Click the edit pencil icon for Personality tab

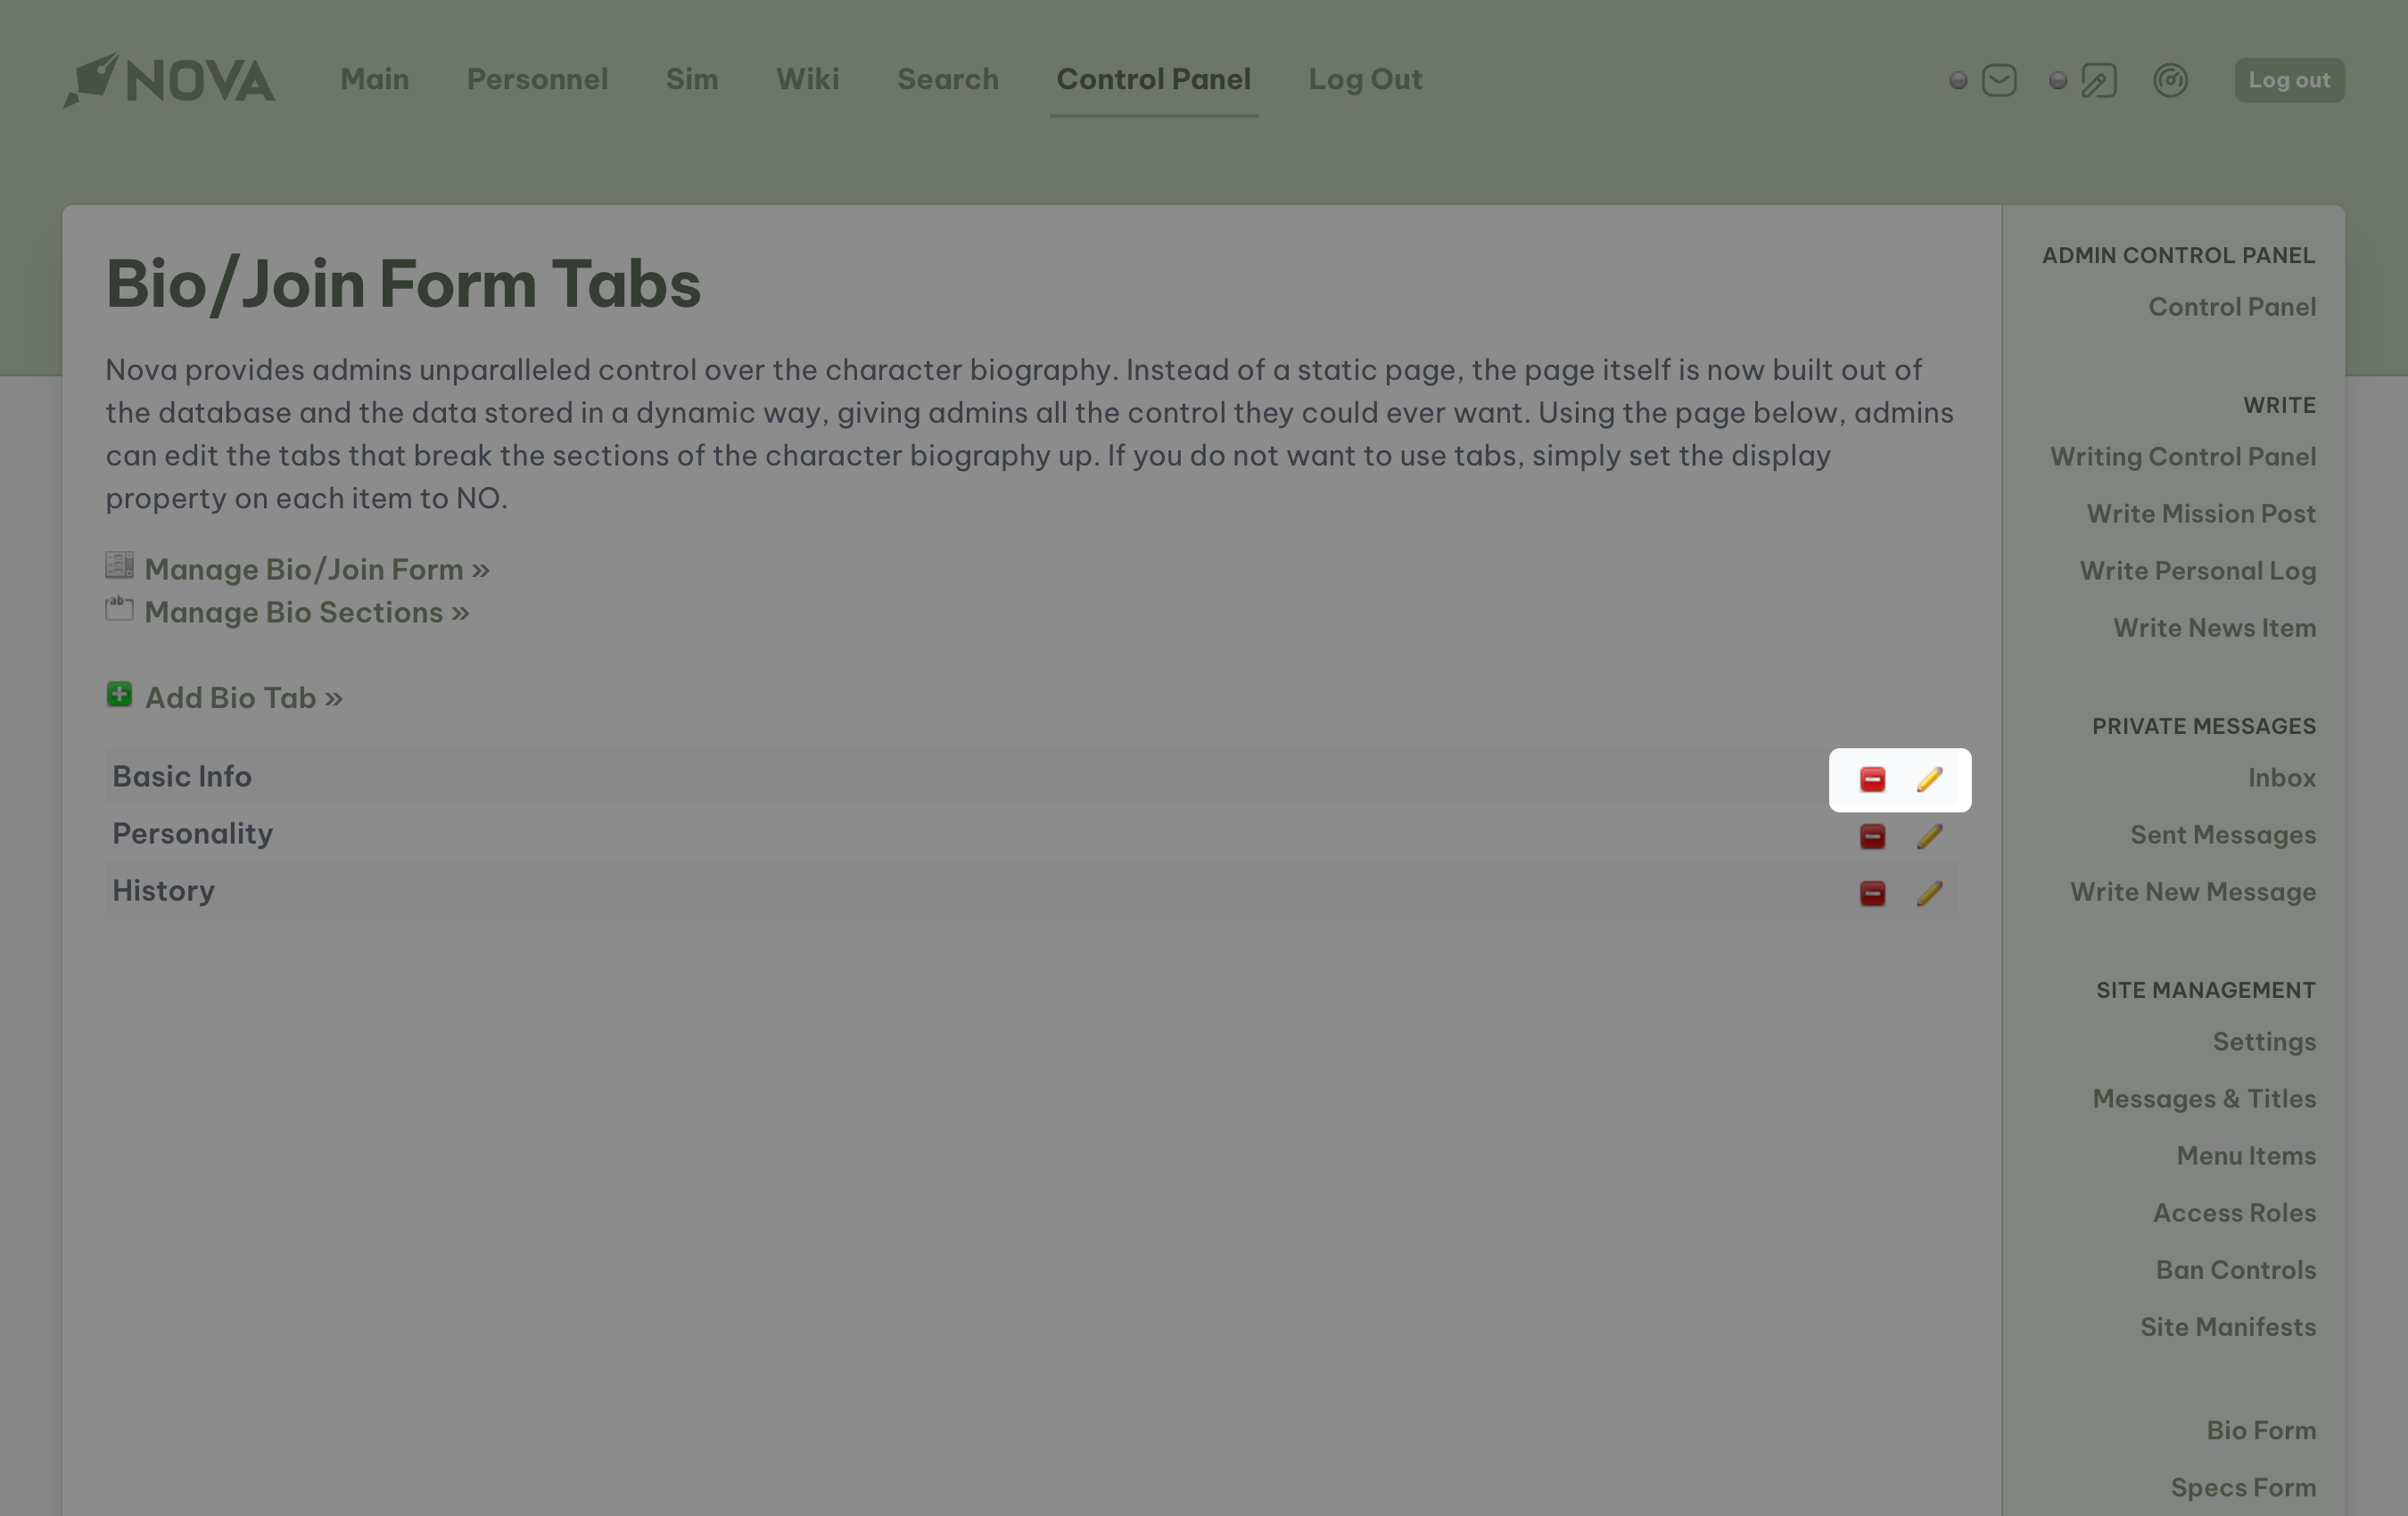1930,835
